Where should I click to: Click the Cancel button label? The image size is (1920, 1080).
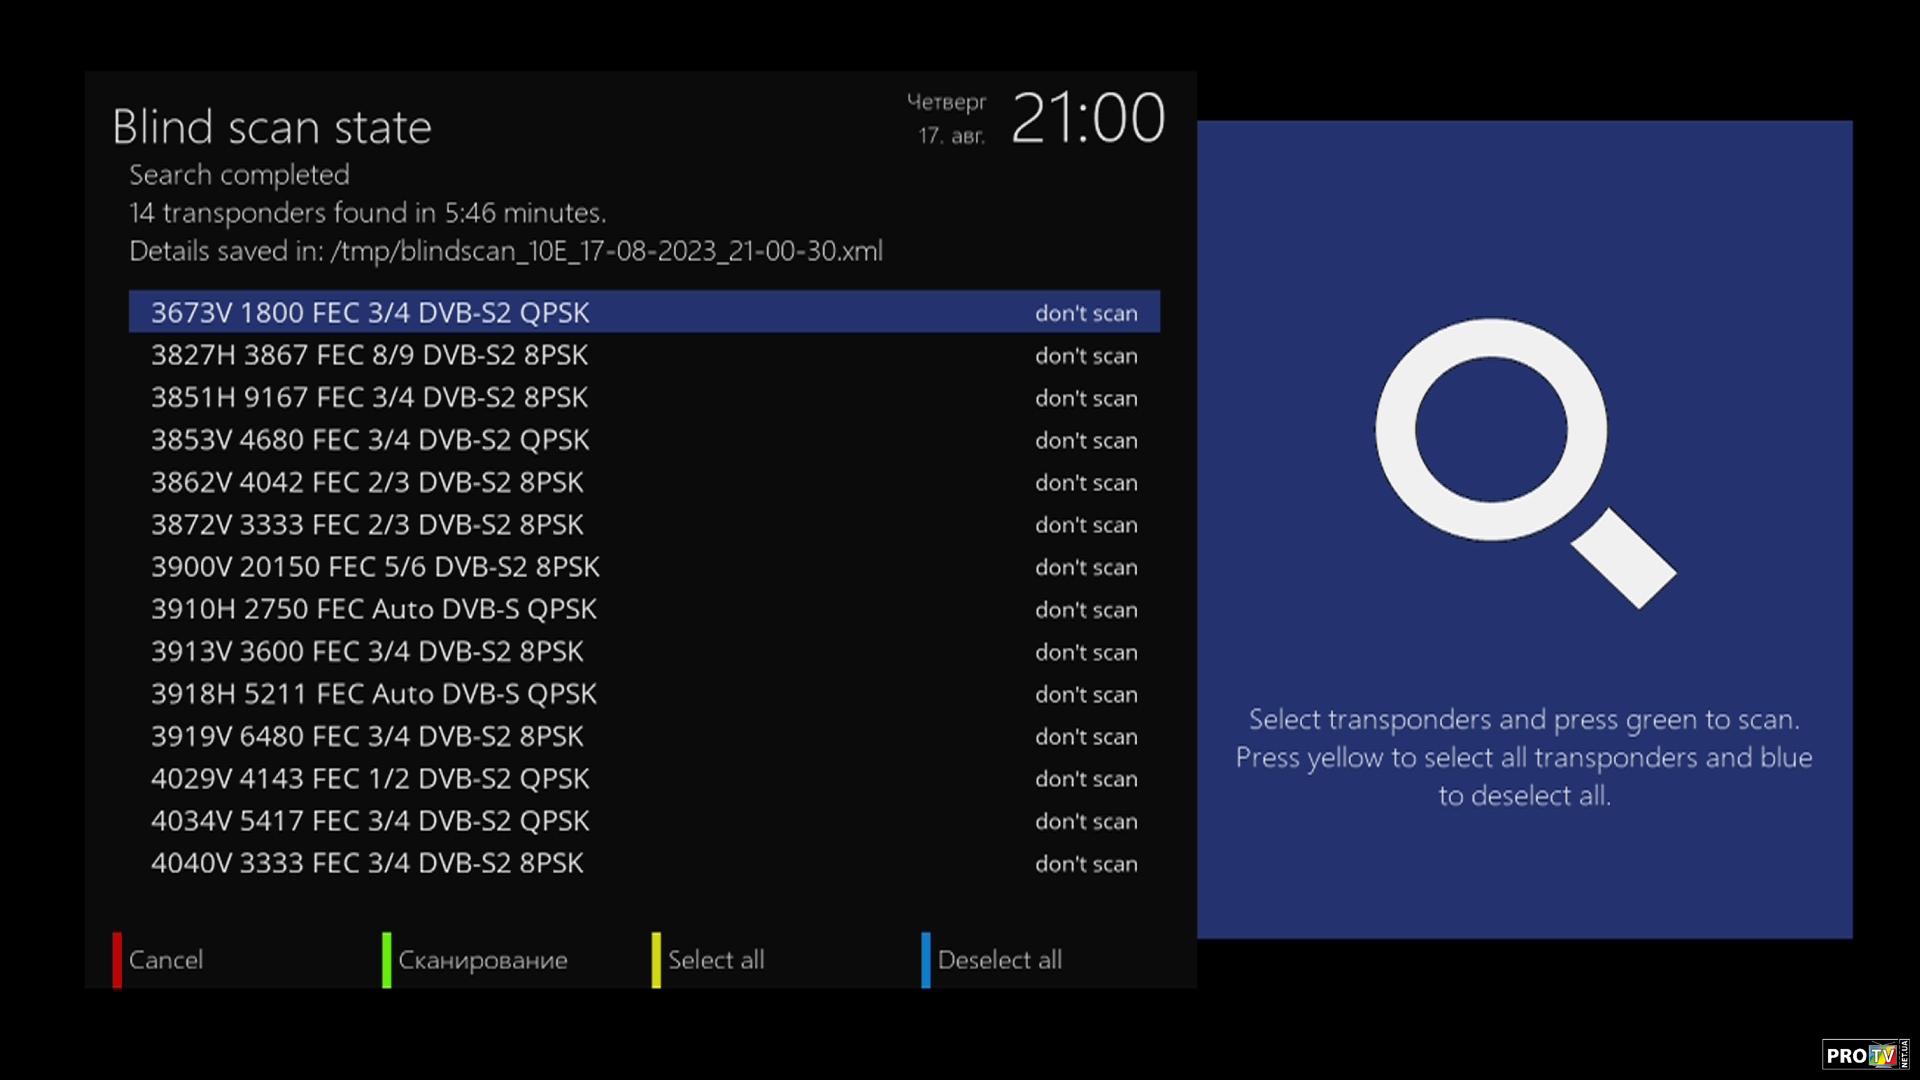tap(165, 960)
